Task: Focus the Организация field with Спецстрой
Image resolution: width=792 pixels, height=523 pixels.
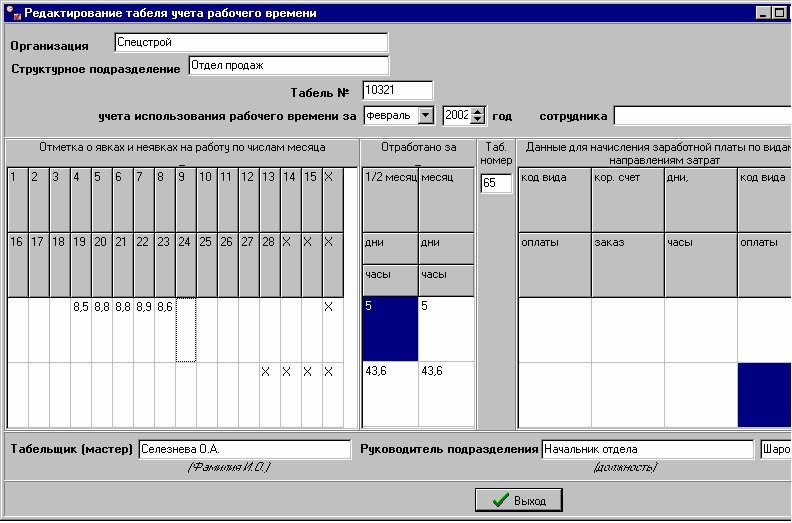Action: pyautogui.click(x=251, y=42)
